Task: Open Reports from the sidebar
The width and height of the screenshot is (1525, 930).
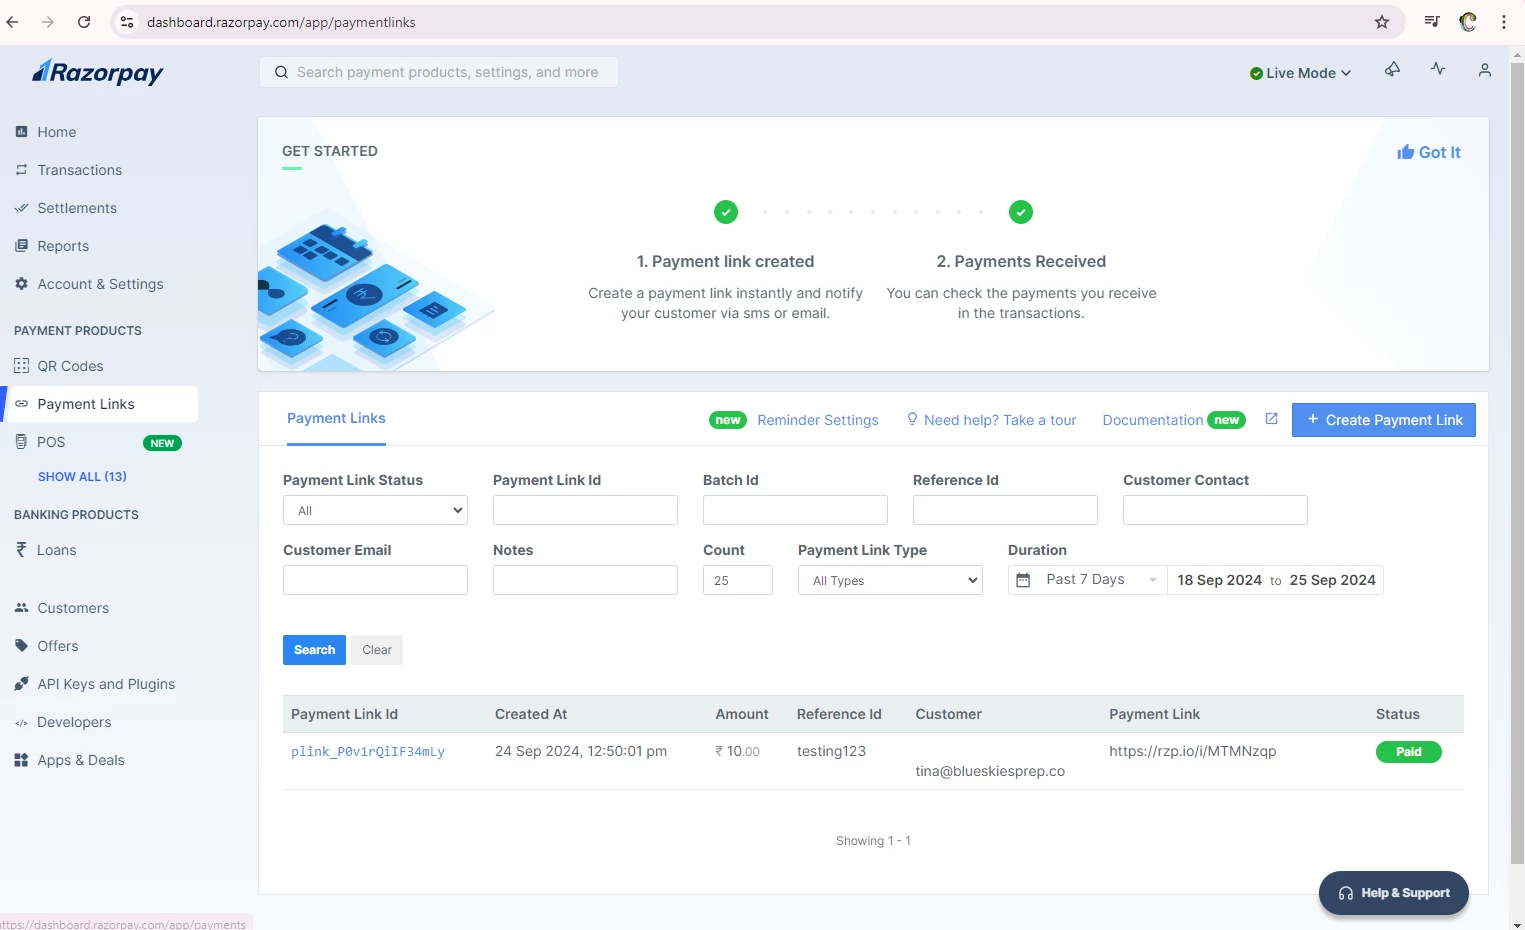Action: click(63, 246)
